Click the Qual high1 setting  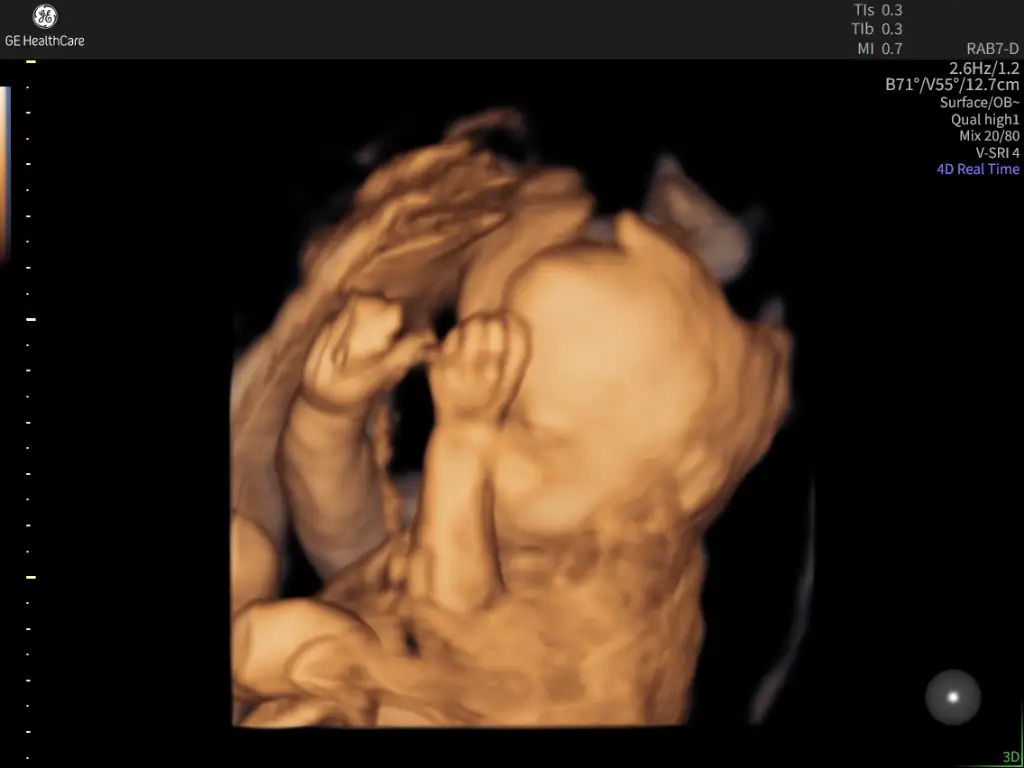[985, 120]
